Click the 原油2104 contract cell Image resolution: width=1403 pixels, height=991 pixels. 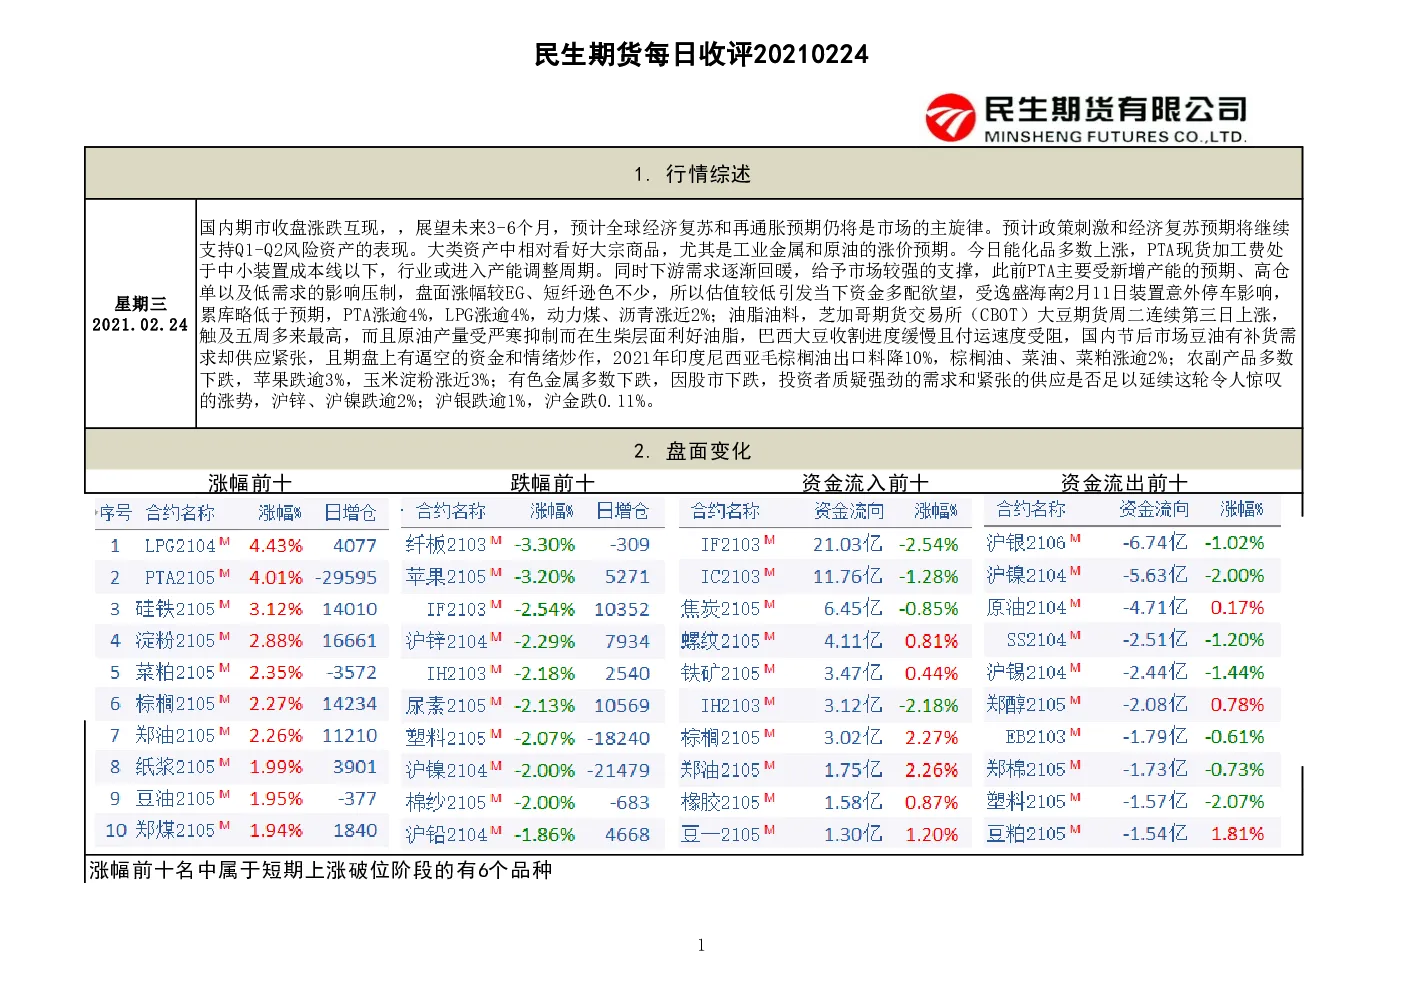pos(1034,607)
